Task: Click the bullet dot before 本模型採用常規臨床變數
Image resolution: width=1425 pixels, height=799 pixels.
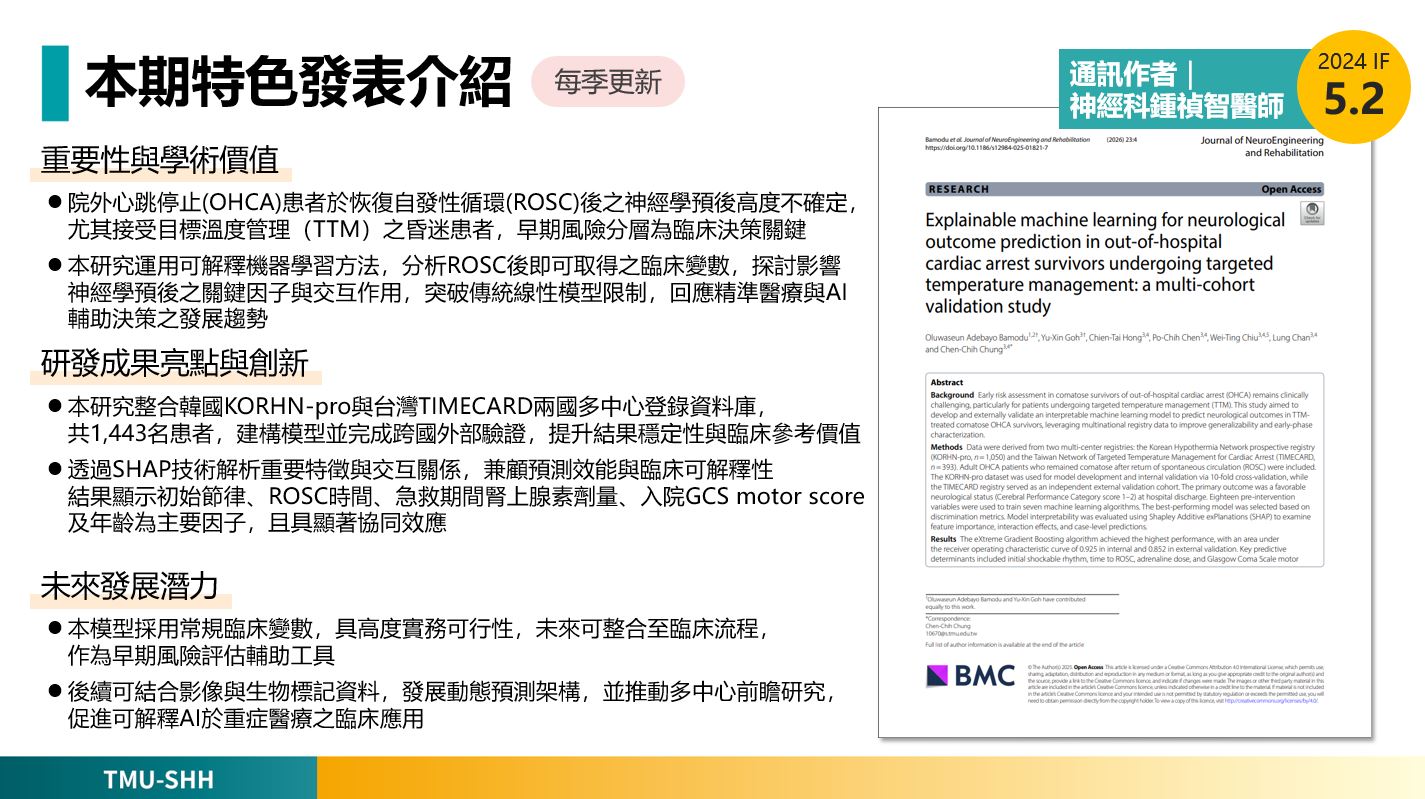Action: 56,629
